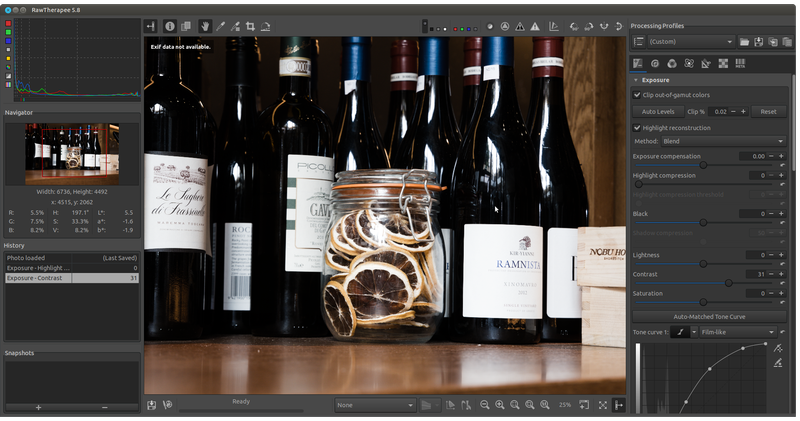Send image to external editor icon
The width and height of the screenshot is (800, 421).
167,405
